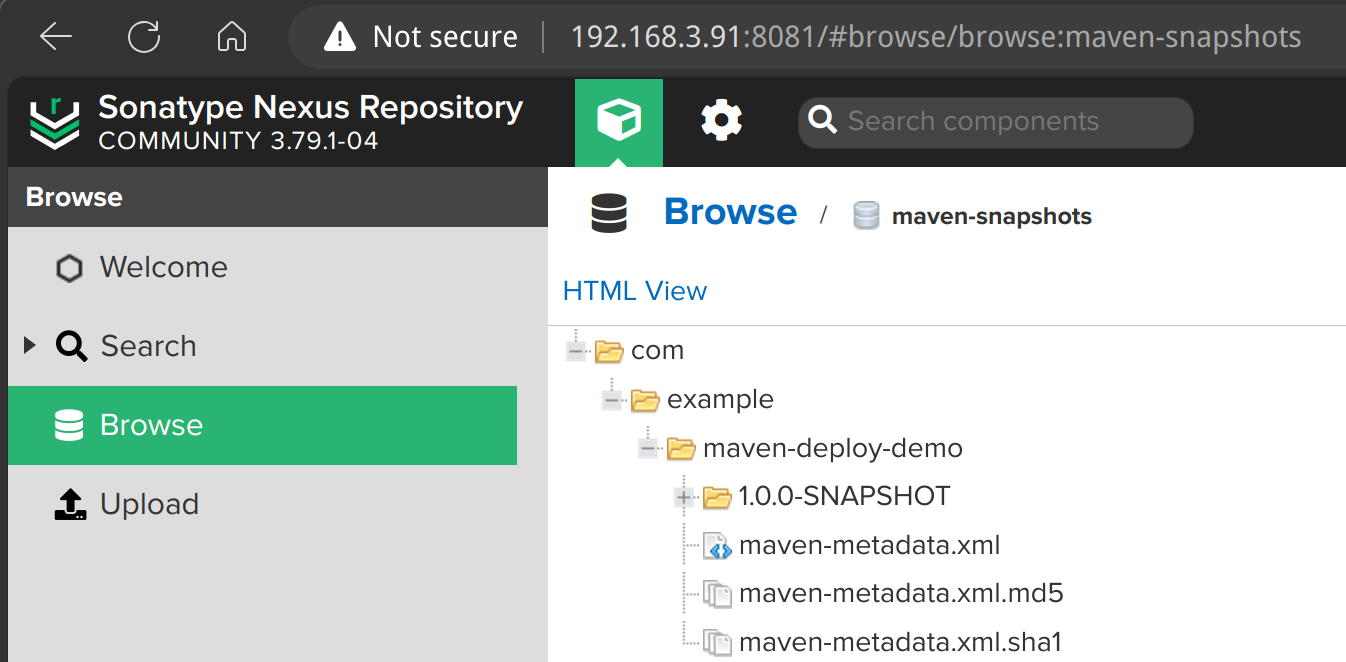Open the HTML View link
1346x662 pixels.
[x=635, y=291]
